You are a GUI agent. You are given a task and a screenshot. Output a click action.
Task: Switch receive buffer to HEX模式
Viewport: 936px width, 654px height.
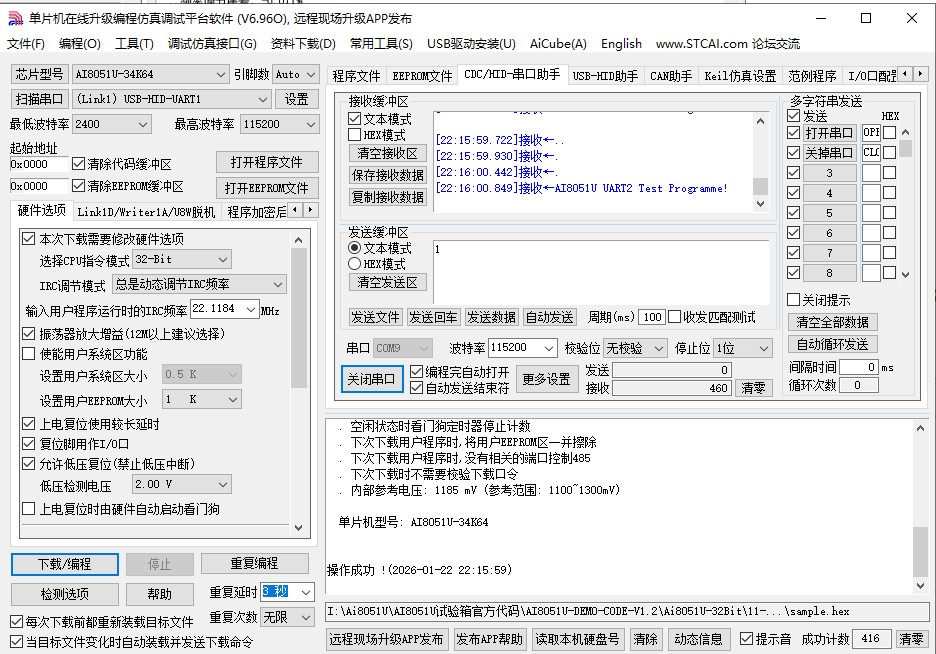click(x=354, y=134)
